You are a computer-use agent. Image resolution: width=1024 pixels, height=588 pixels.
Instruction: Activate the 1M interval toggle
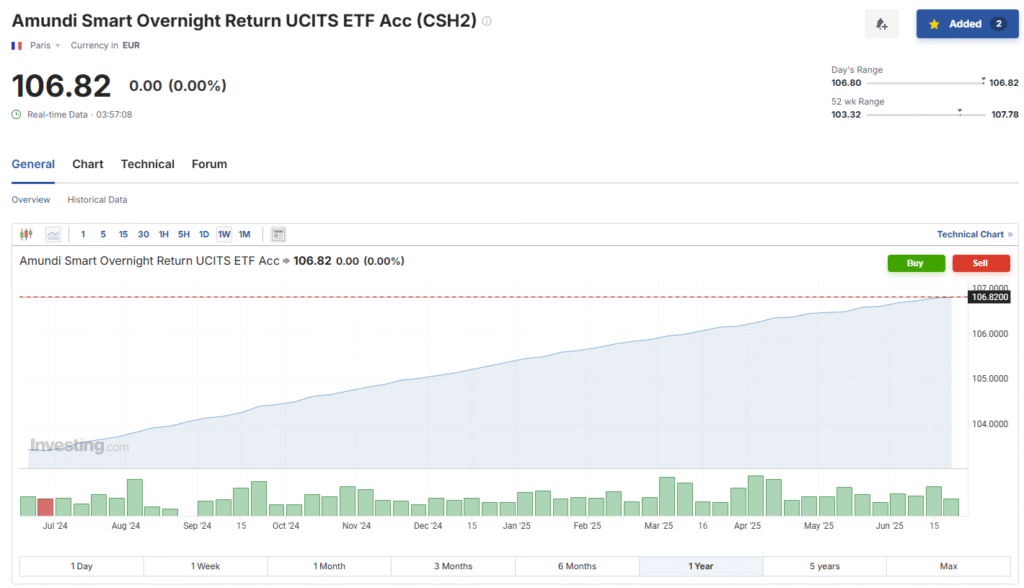(245, 233)
